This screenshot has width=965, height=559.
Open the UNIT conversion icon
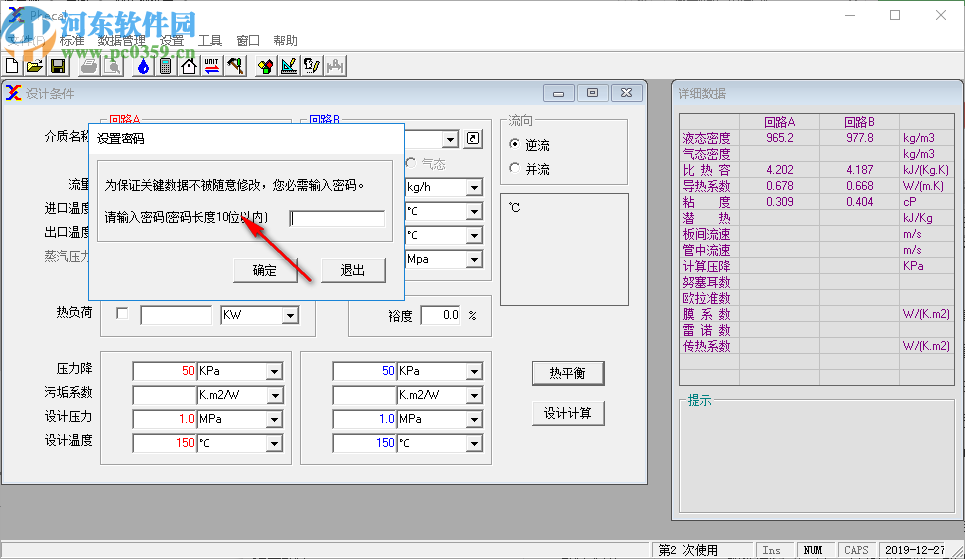click(212, 66)
